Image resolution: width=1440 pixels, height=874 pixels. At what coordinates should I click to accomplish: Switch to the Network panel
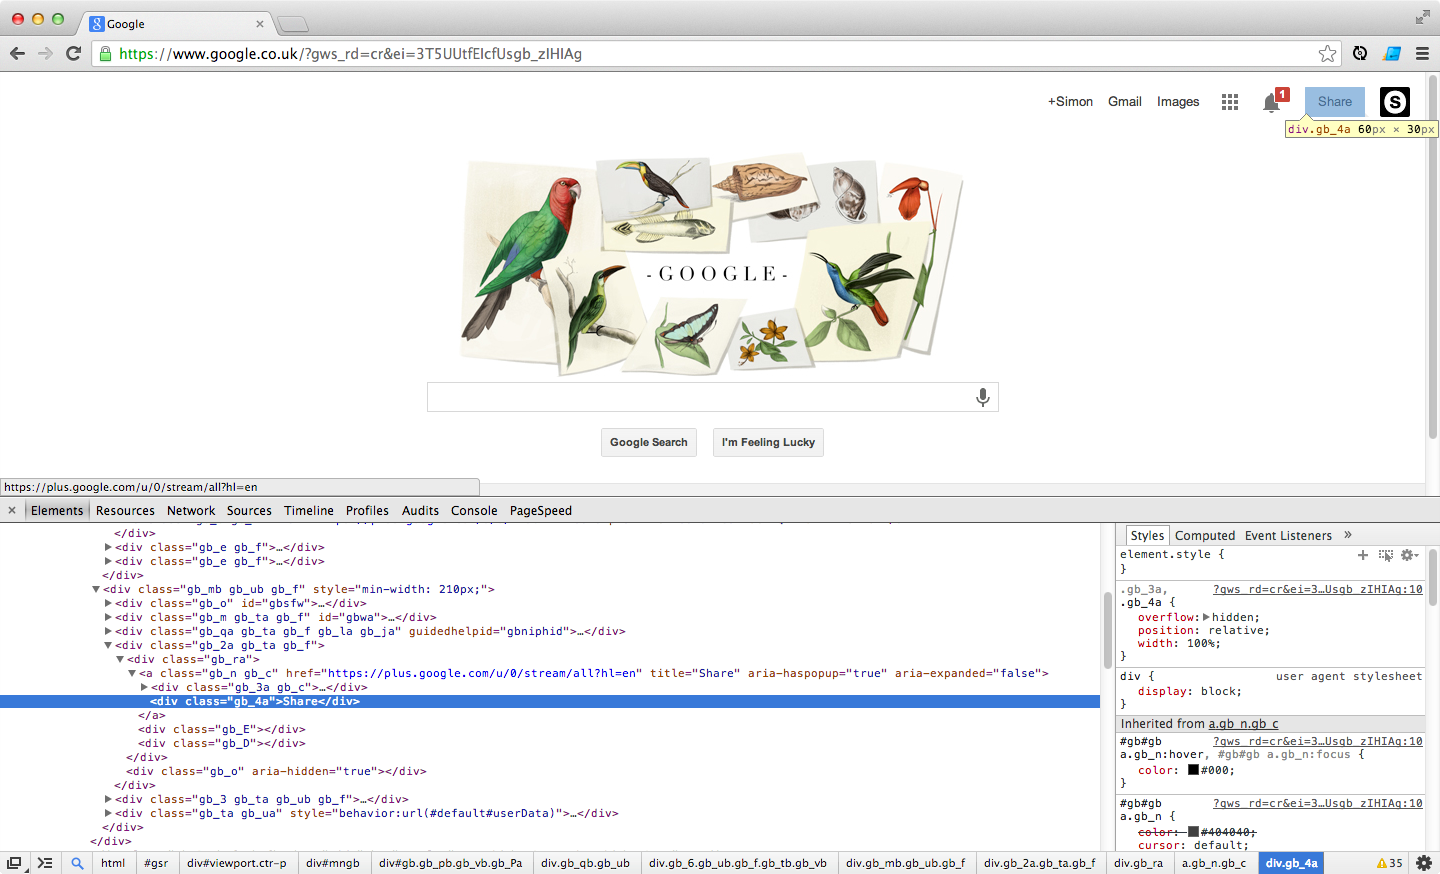coord(191,510)
